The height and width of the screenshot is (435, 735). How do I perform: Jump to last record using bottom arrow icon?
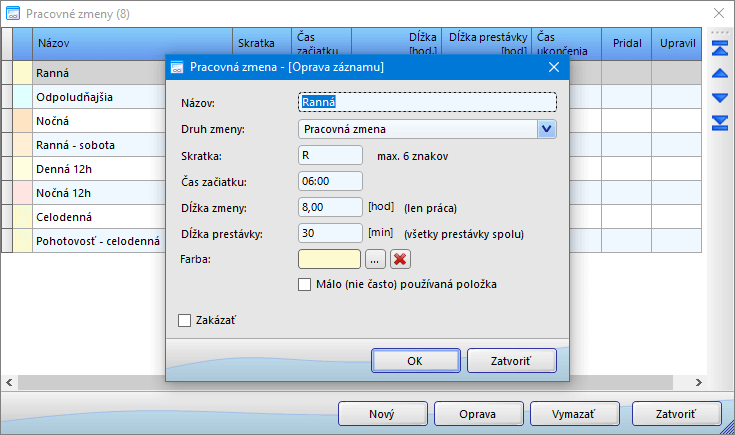click(718, 122)
